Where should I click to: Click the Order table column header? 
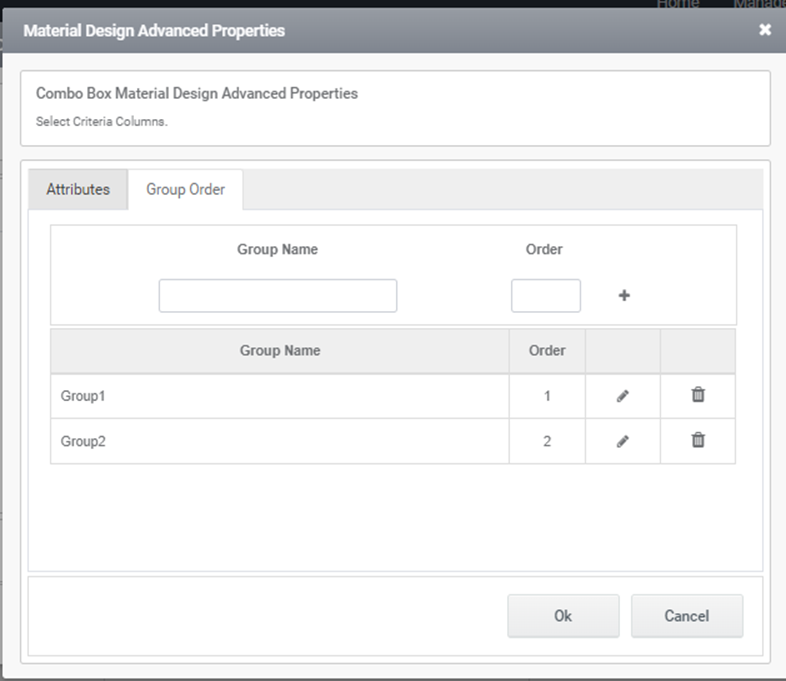click(x=546, y=351)
